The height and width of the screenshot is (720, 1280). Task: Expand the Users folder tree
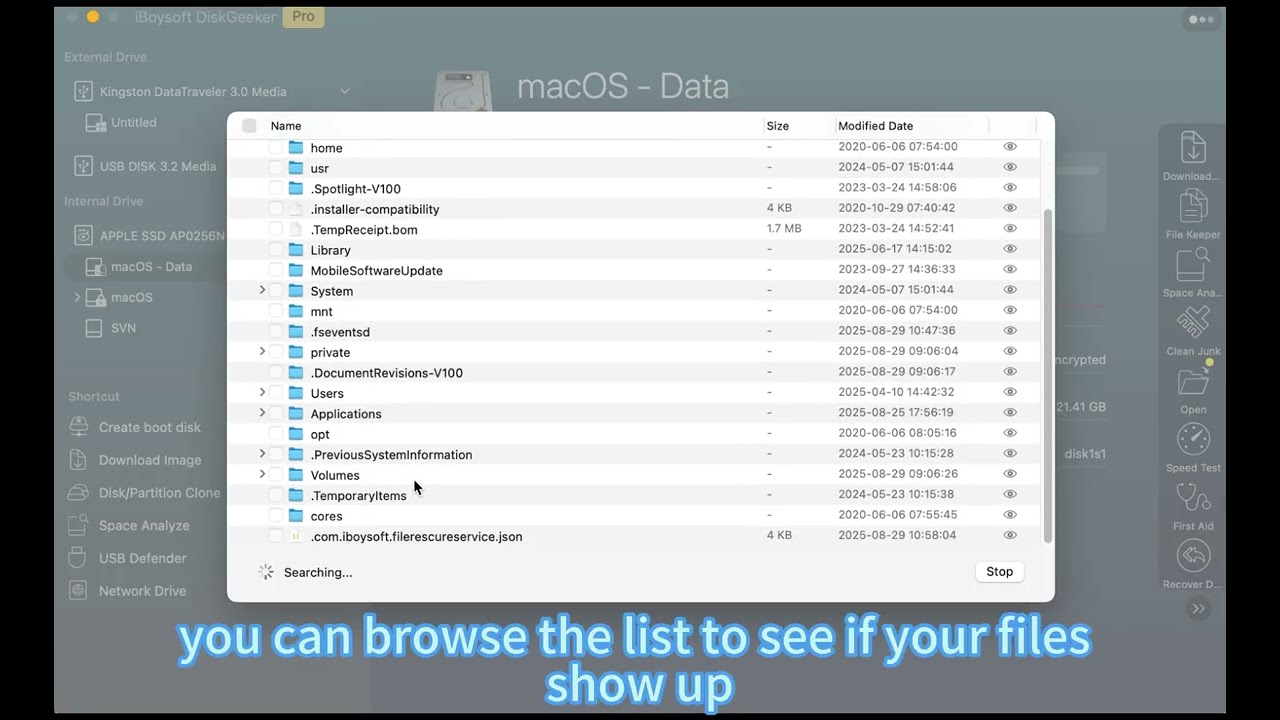tap(262, 392)
